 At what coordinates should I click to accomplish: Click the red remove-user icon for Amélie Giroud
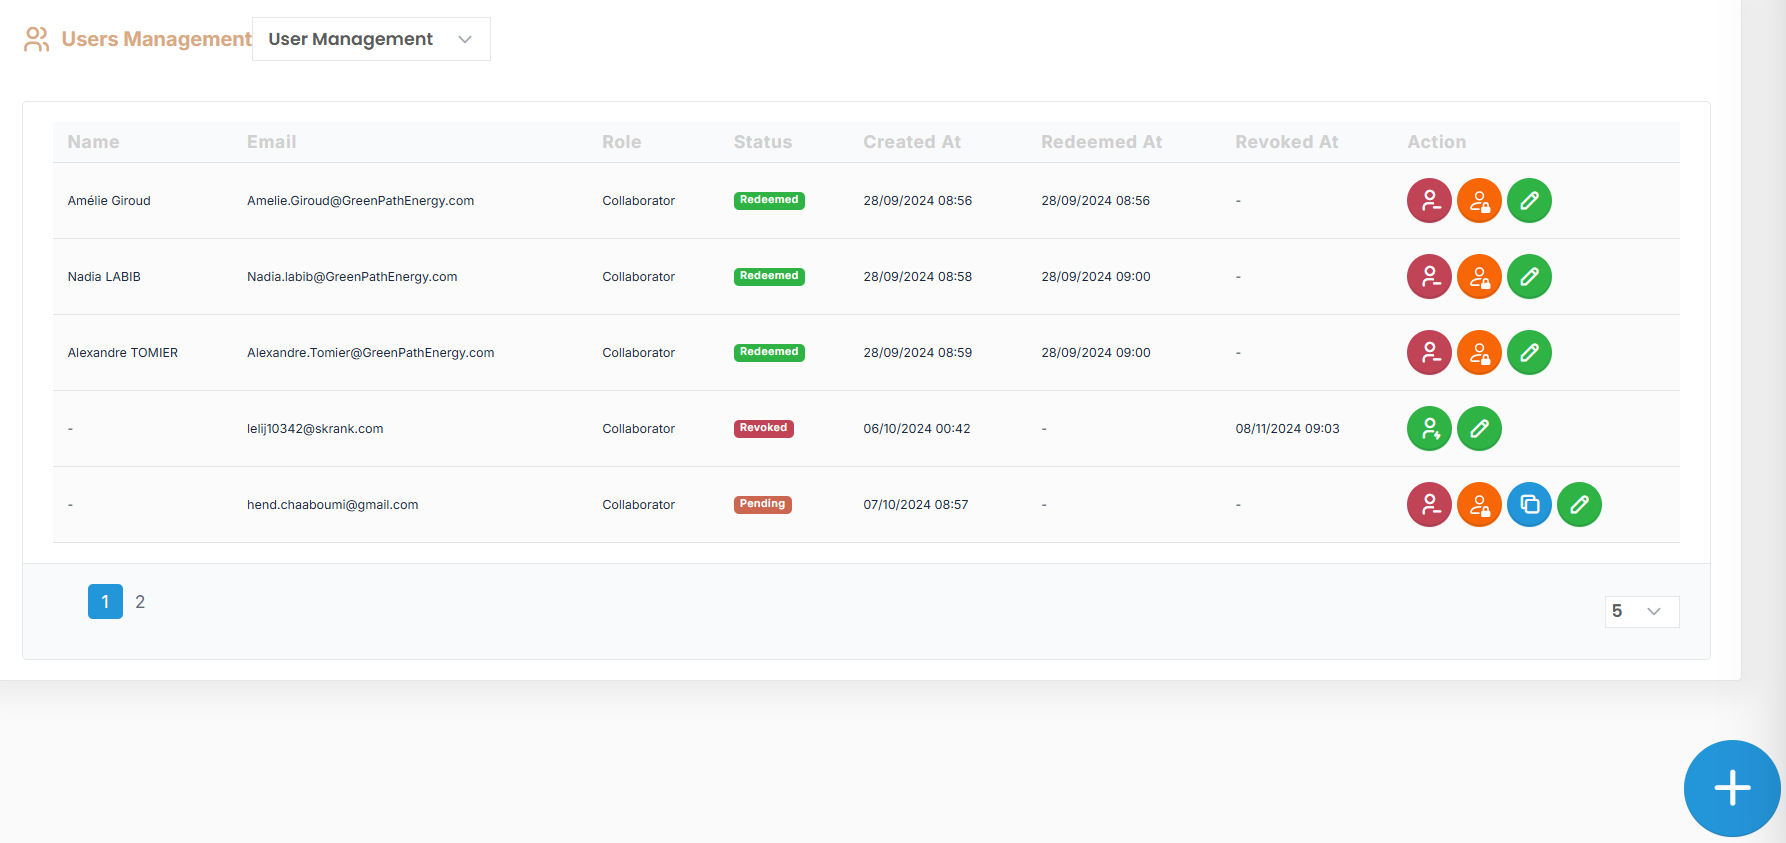pyautogui.click(x=1429, y=201)
